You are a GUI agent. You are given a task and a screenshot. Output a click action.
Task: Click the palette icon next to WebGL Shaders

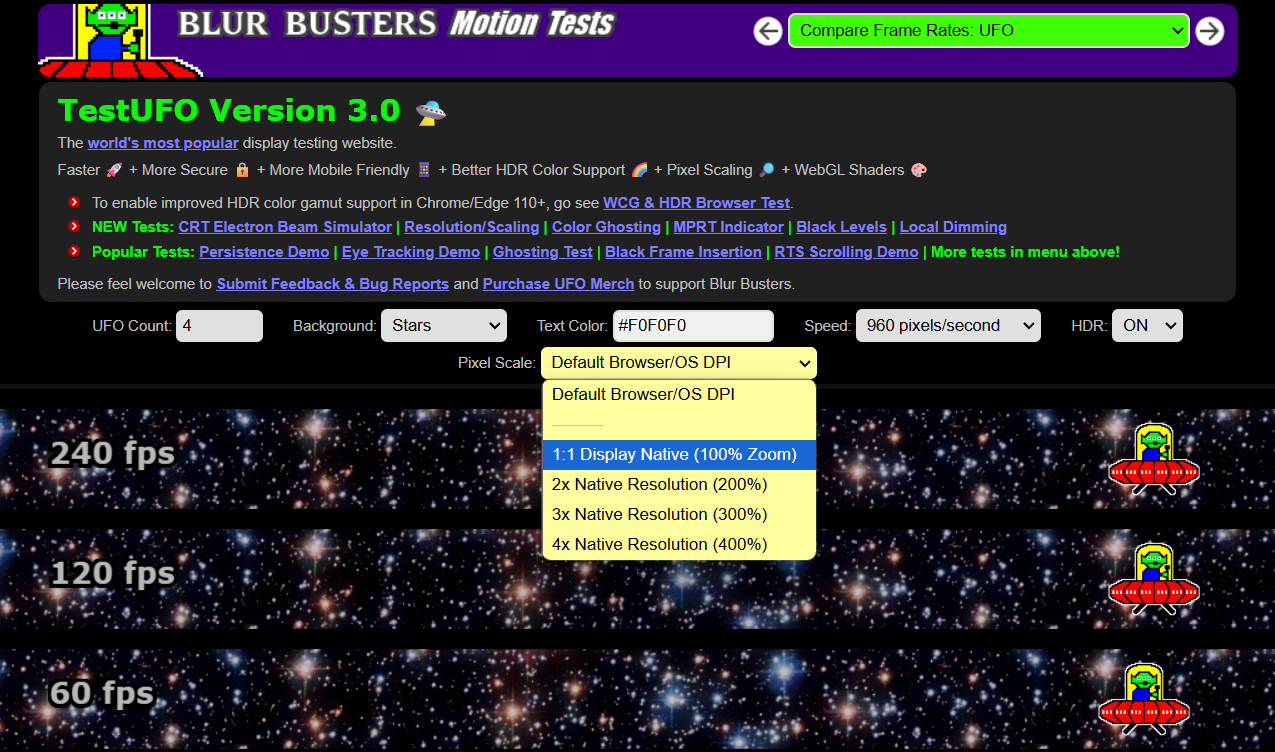click(x=919, y=169)
